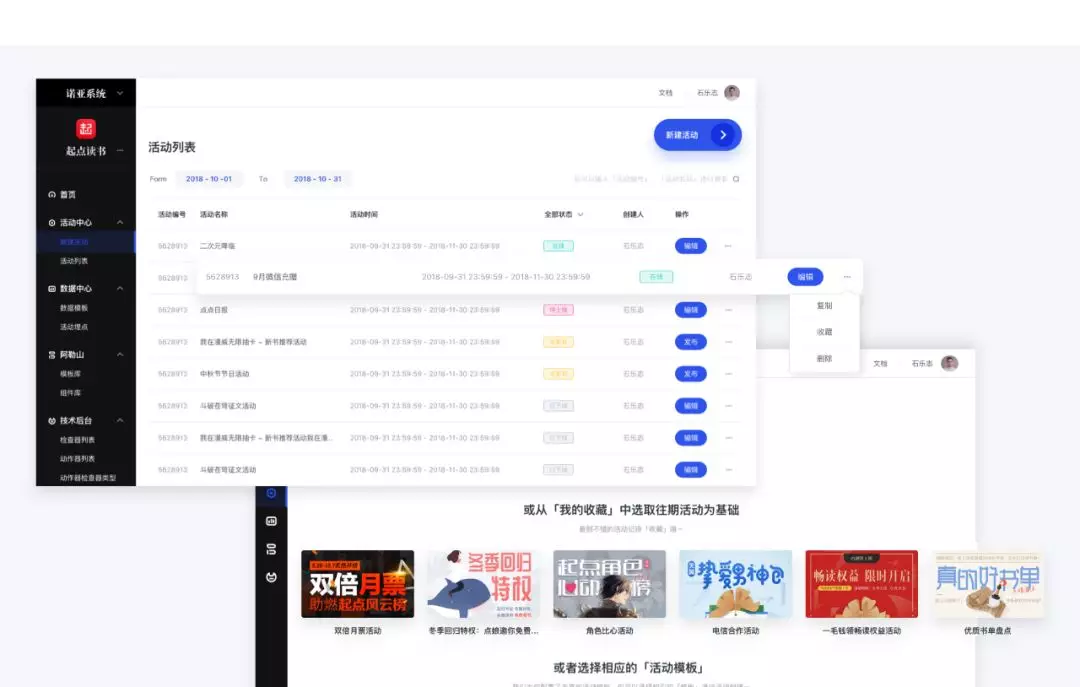This screenshot has height=687, width=1080.
Task: Click the tech backend icon in back window sidebar
Action: (x=271, y=577)
